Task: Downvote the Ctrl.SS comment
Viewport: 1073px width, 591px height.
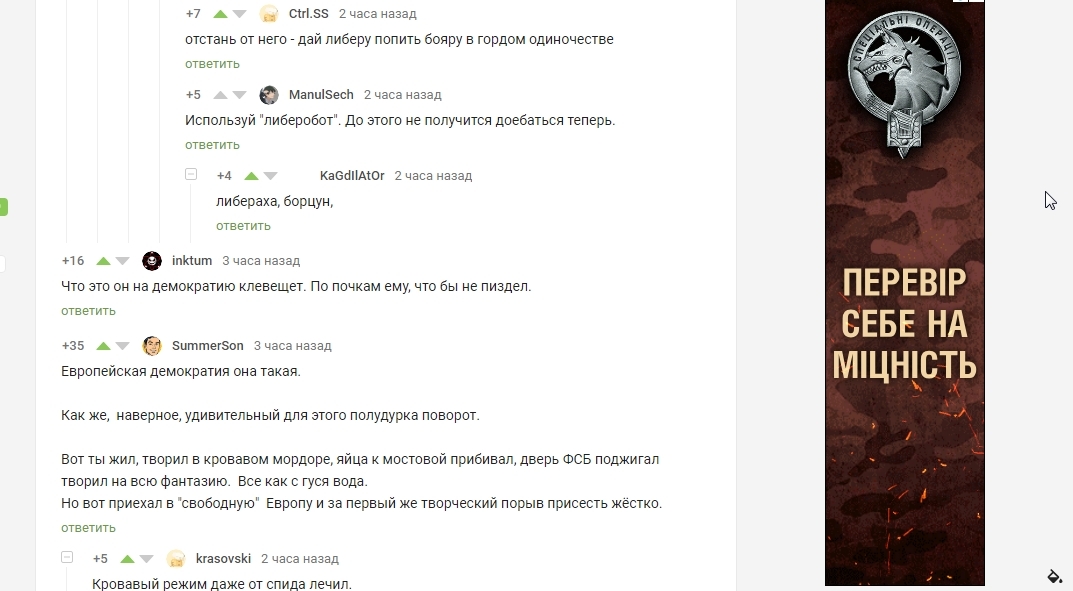Action: point(240,14)
